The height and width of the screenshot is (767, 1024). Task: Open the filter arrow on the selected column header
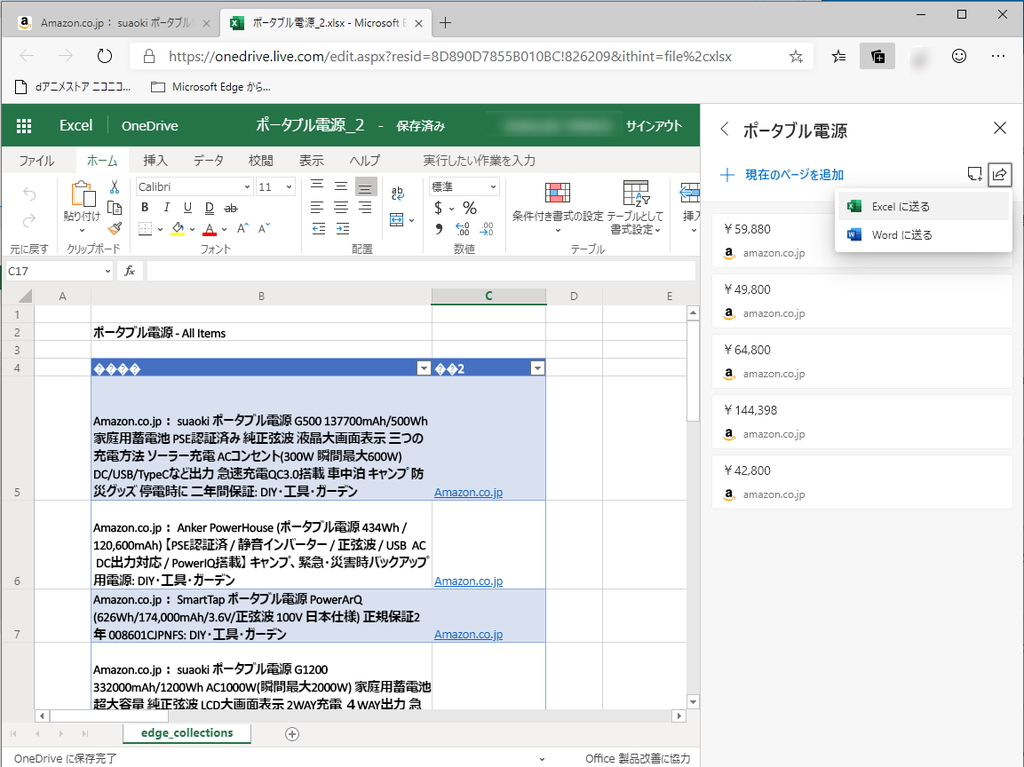point(537,368)
